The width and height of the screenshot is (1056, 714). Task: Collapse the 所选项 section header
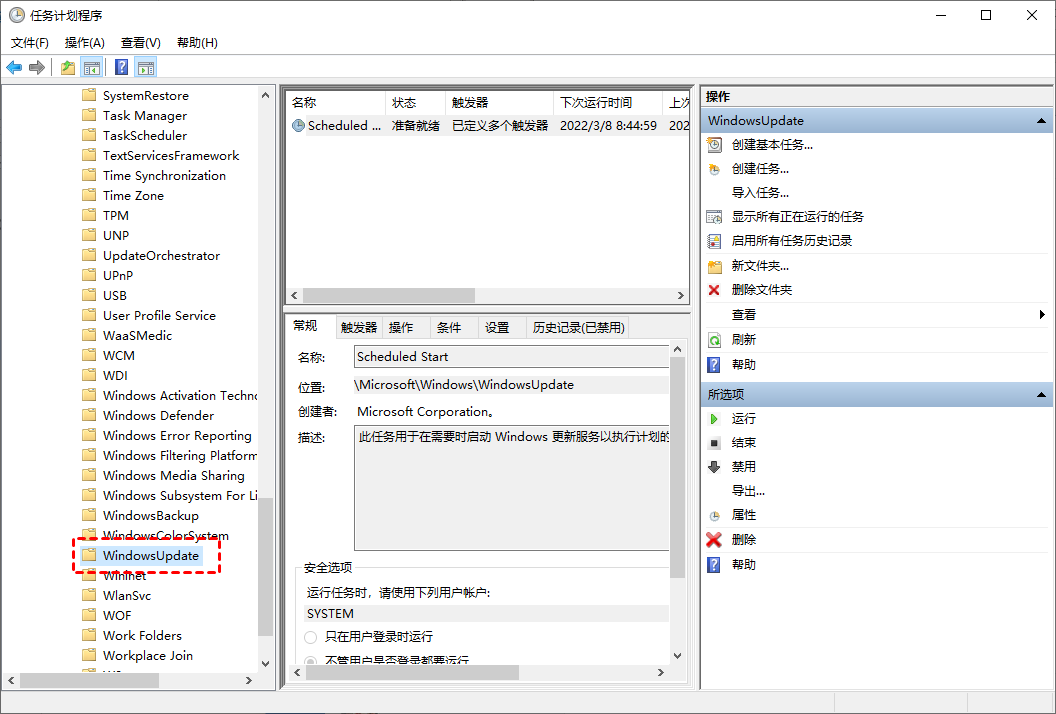point(1041,395)
